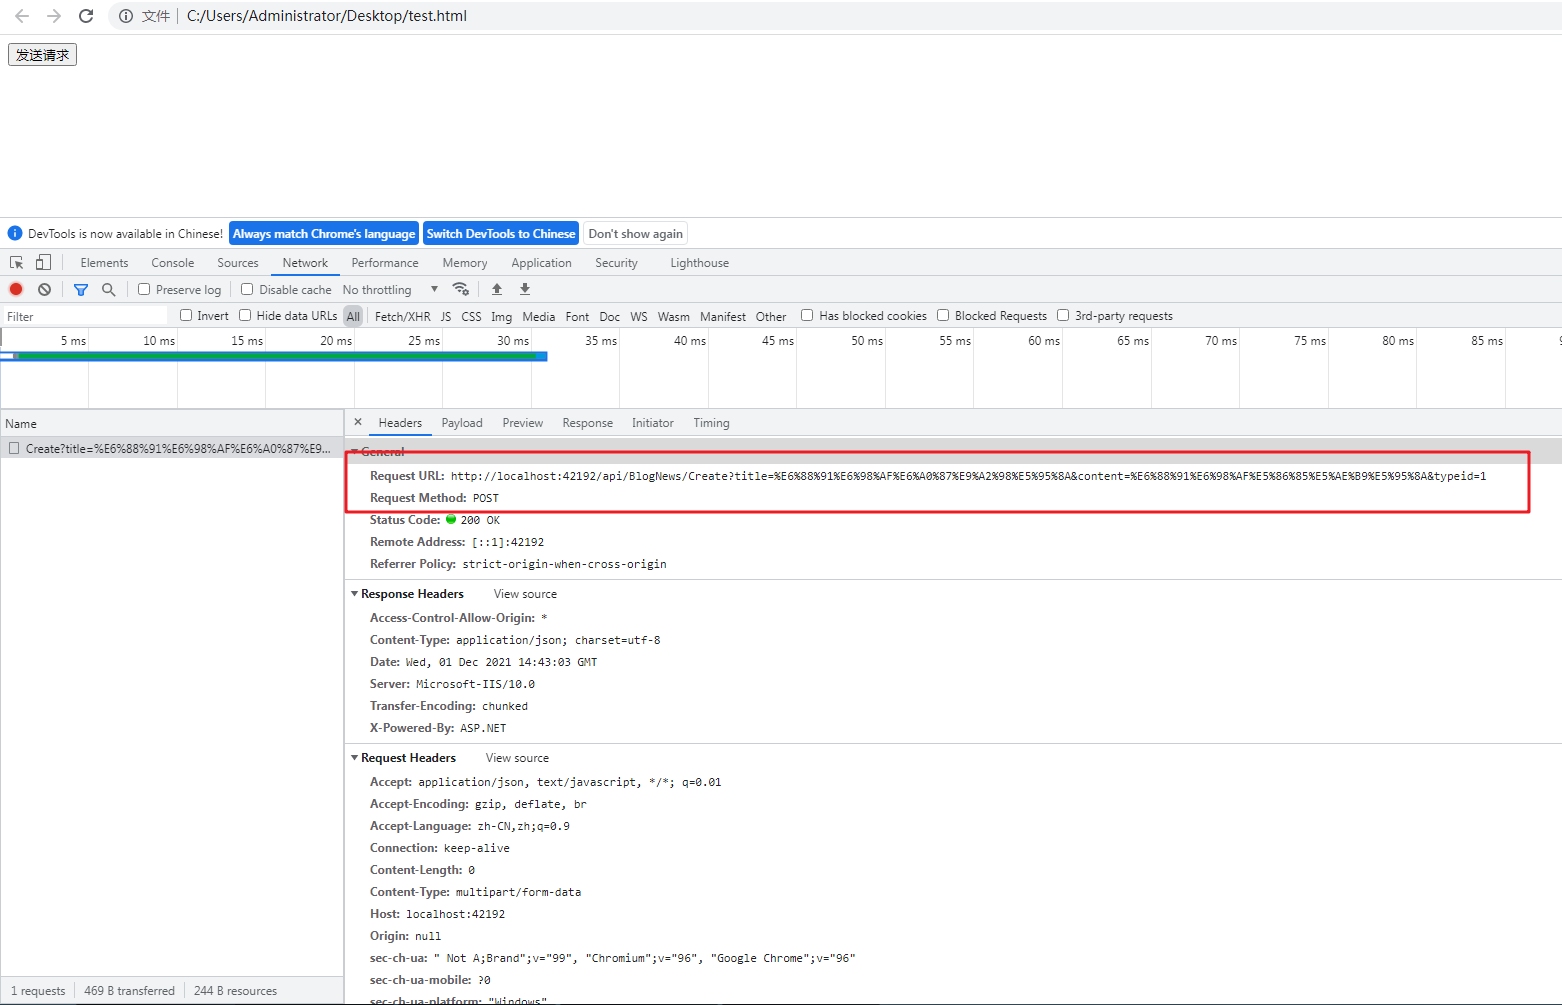Switch to the Payload tab
The width and height of the screenshot is (1562, 1005).
[x=462, y=422]
